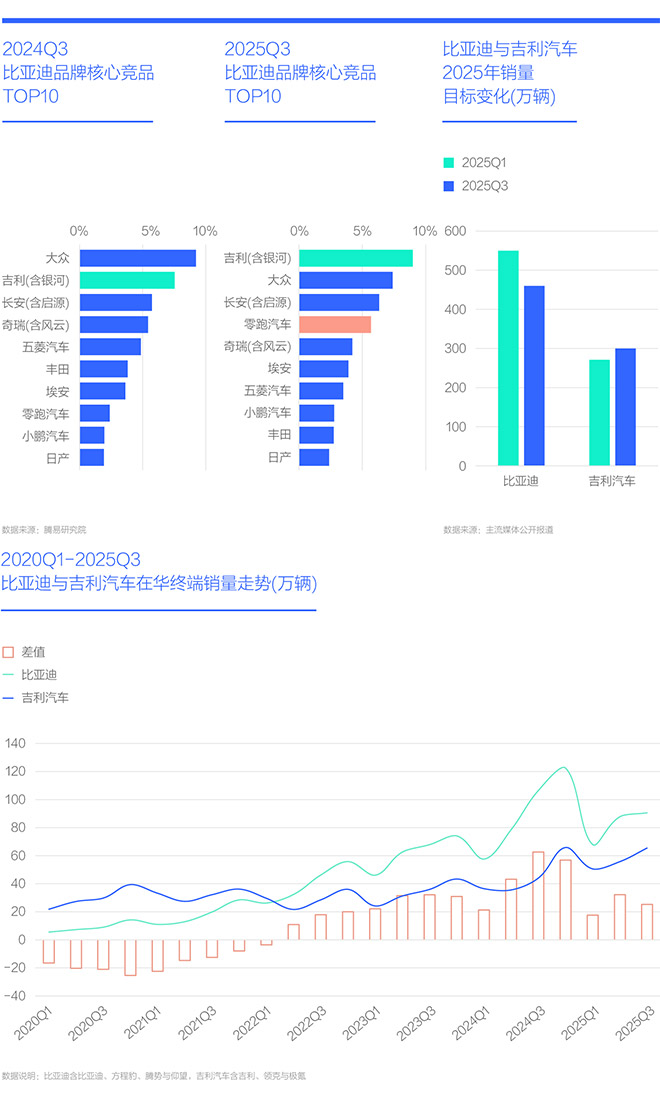660x1099 pixels.
Task: Click the 差值 bar at 2025Q3
Action: pos(647,922)
